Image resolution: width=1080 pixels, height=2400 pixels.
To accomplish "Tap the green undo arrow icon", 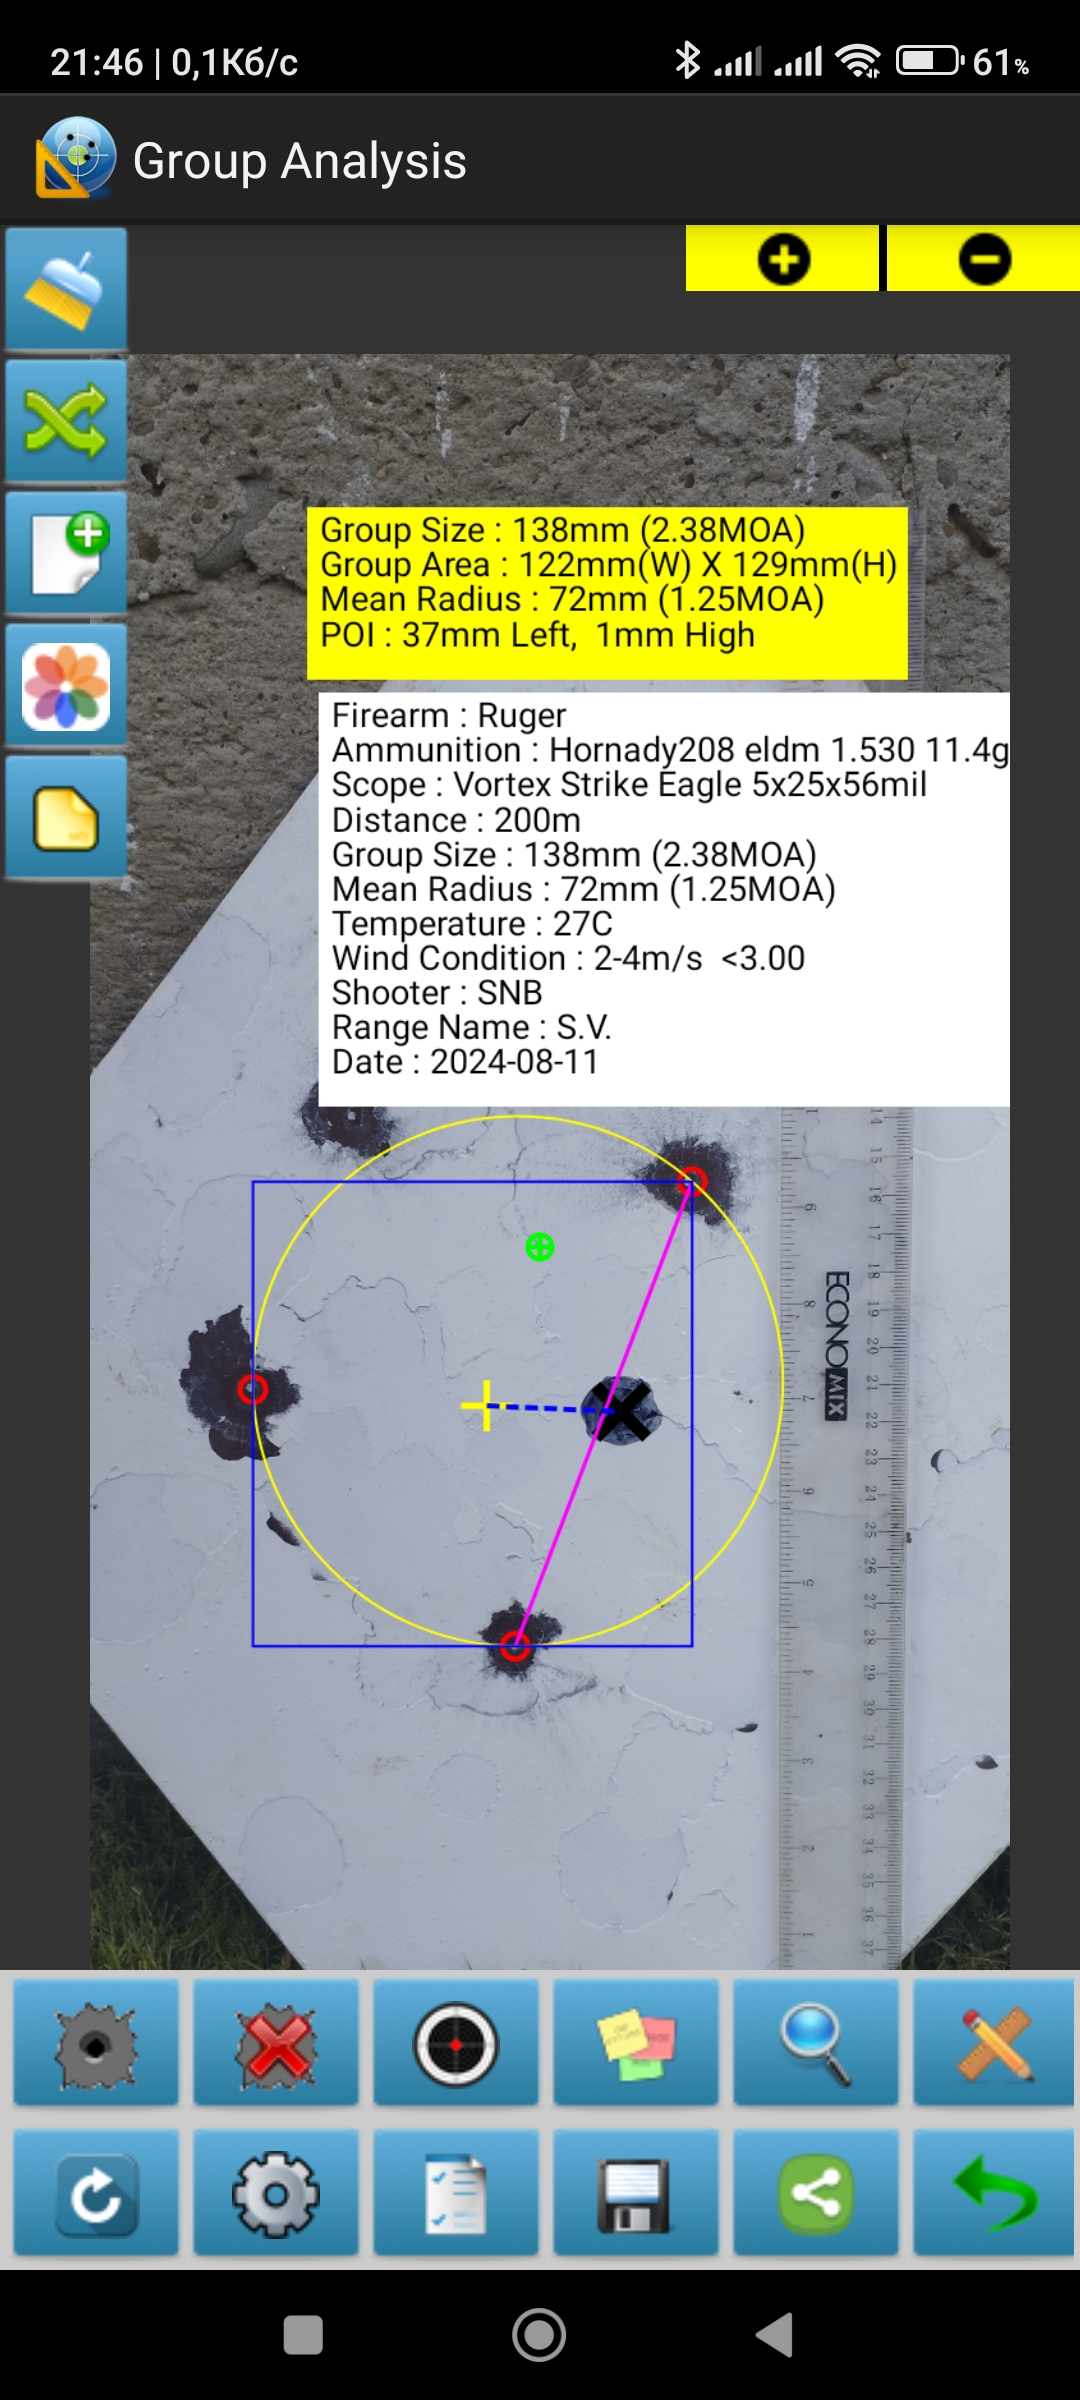I will tap(994, 2192).
